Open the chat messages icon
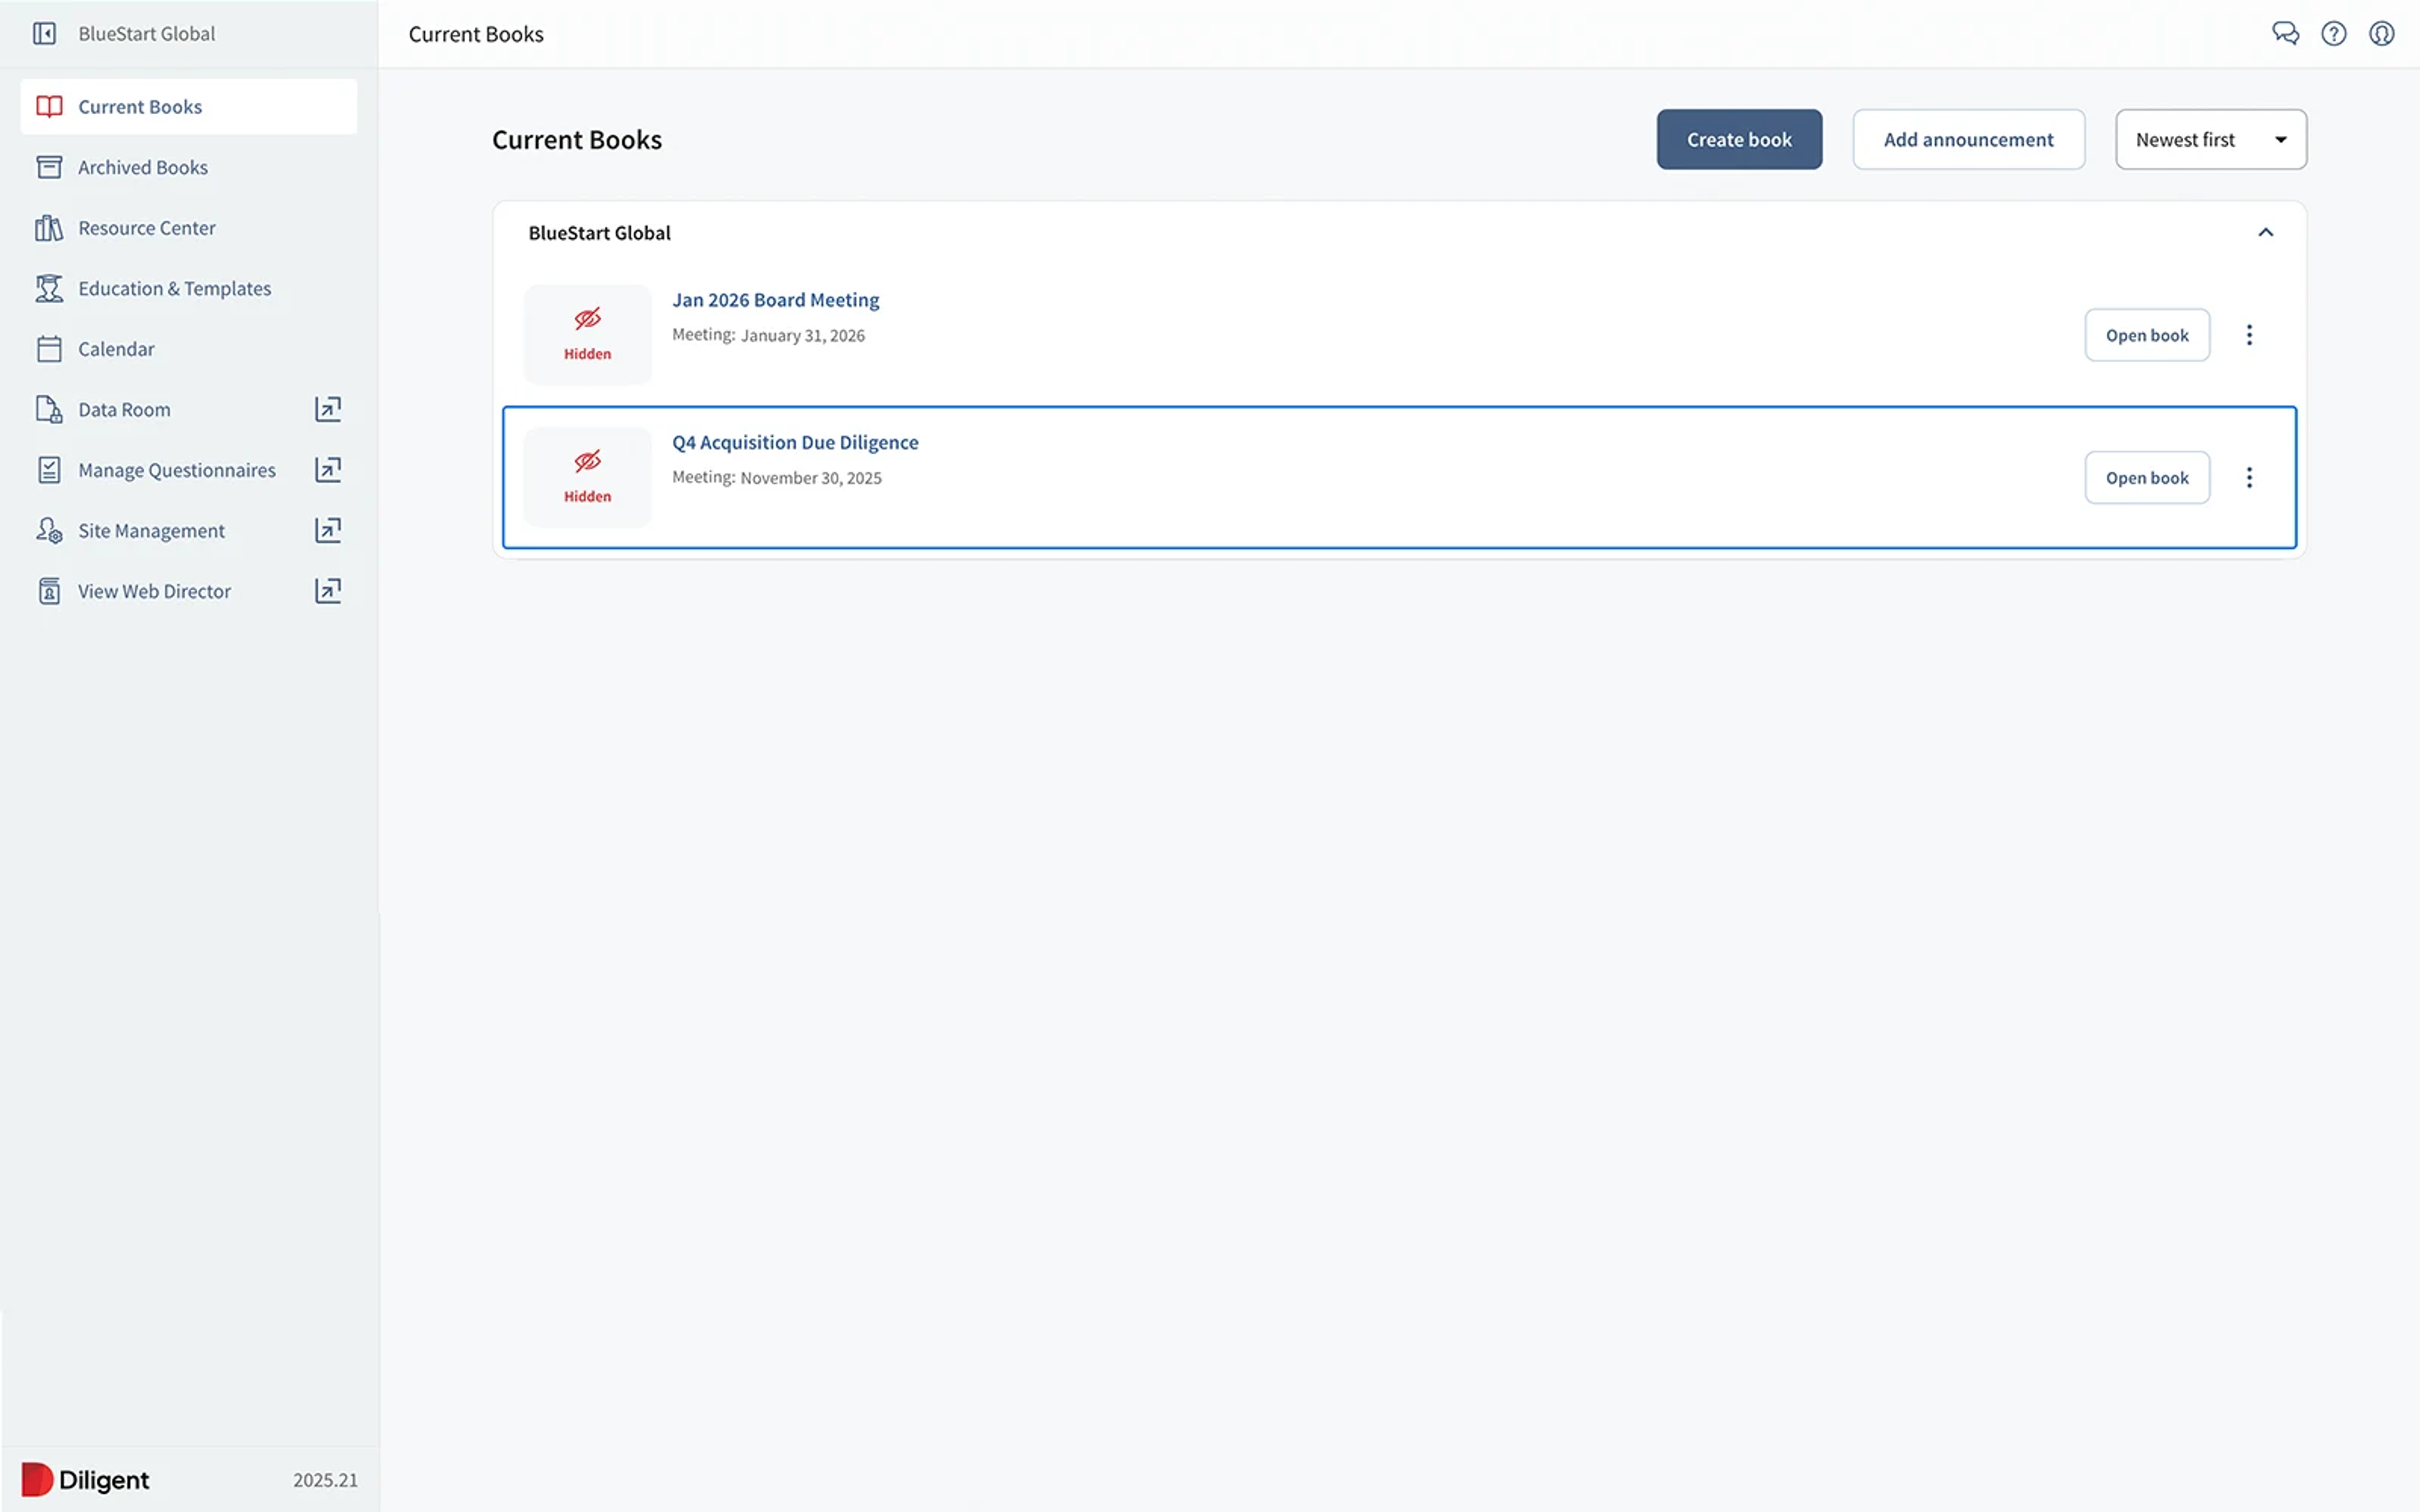 pyautogui.click(x=2285, y=34)
